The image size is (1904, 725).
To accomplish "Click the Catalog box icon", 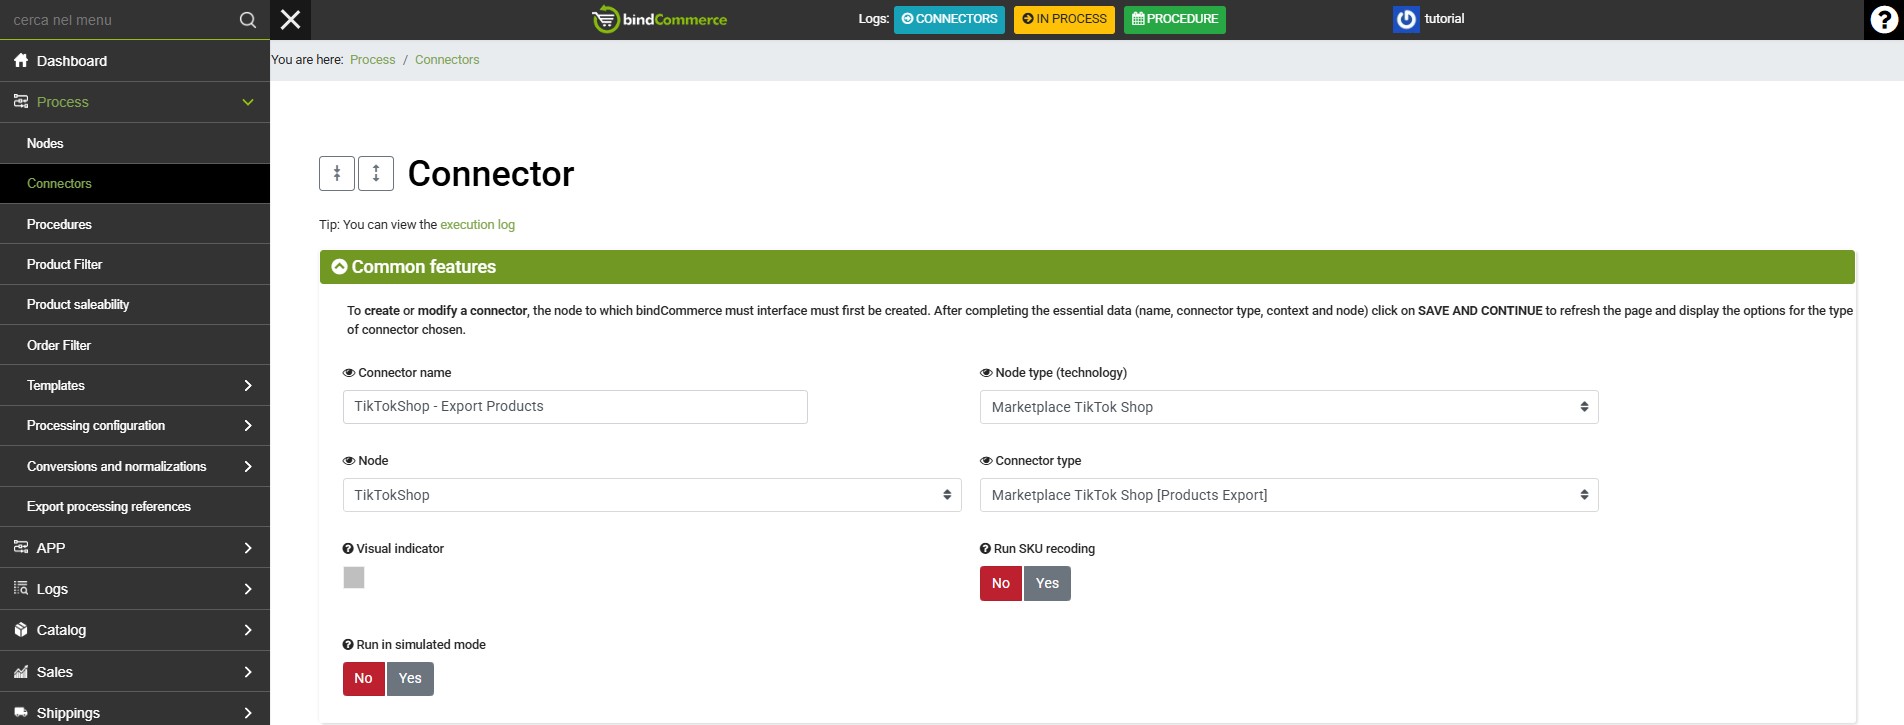I will point(21,630).
